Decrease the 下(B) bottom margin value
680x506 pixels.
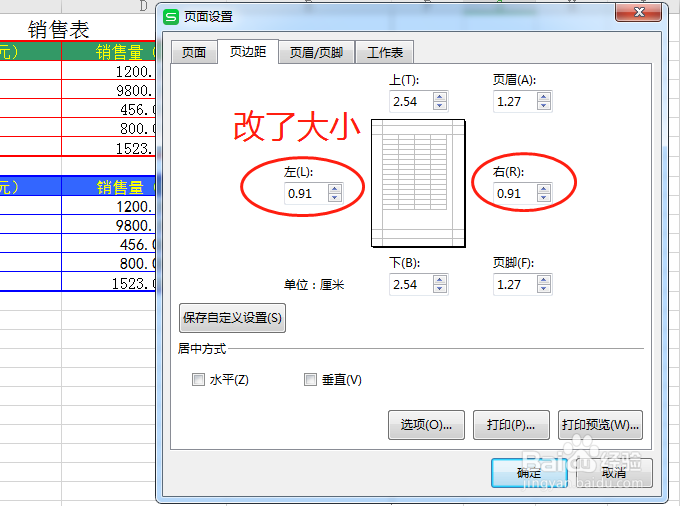click(x=440, y=289)
